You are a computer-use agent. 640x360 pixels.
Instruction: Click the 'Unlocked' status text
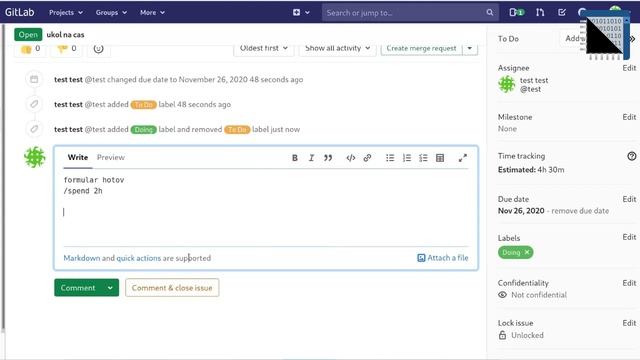(527, 335)
